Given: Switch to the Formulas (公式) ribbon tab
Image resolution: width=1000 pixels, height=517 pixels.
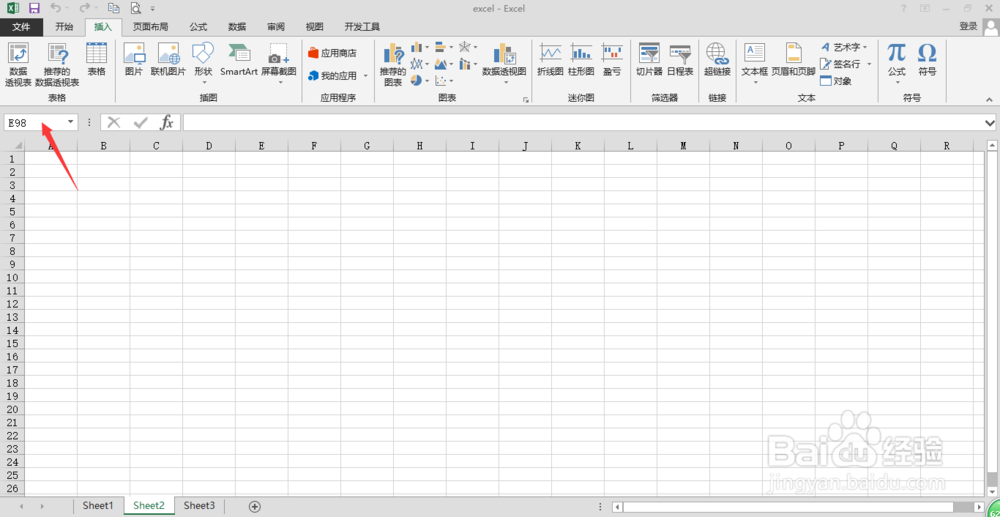Looking at the screenshot, I should (198, 27).
